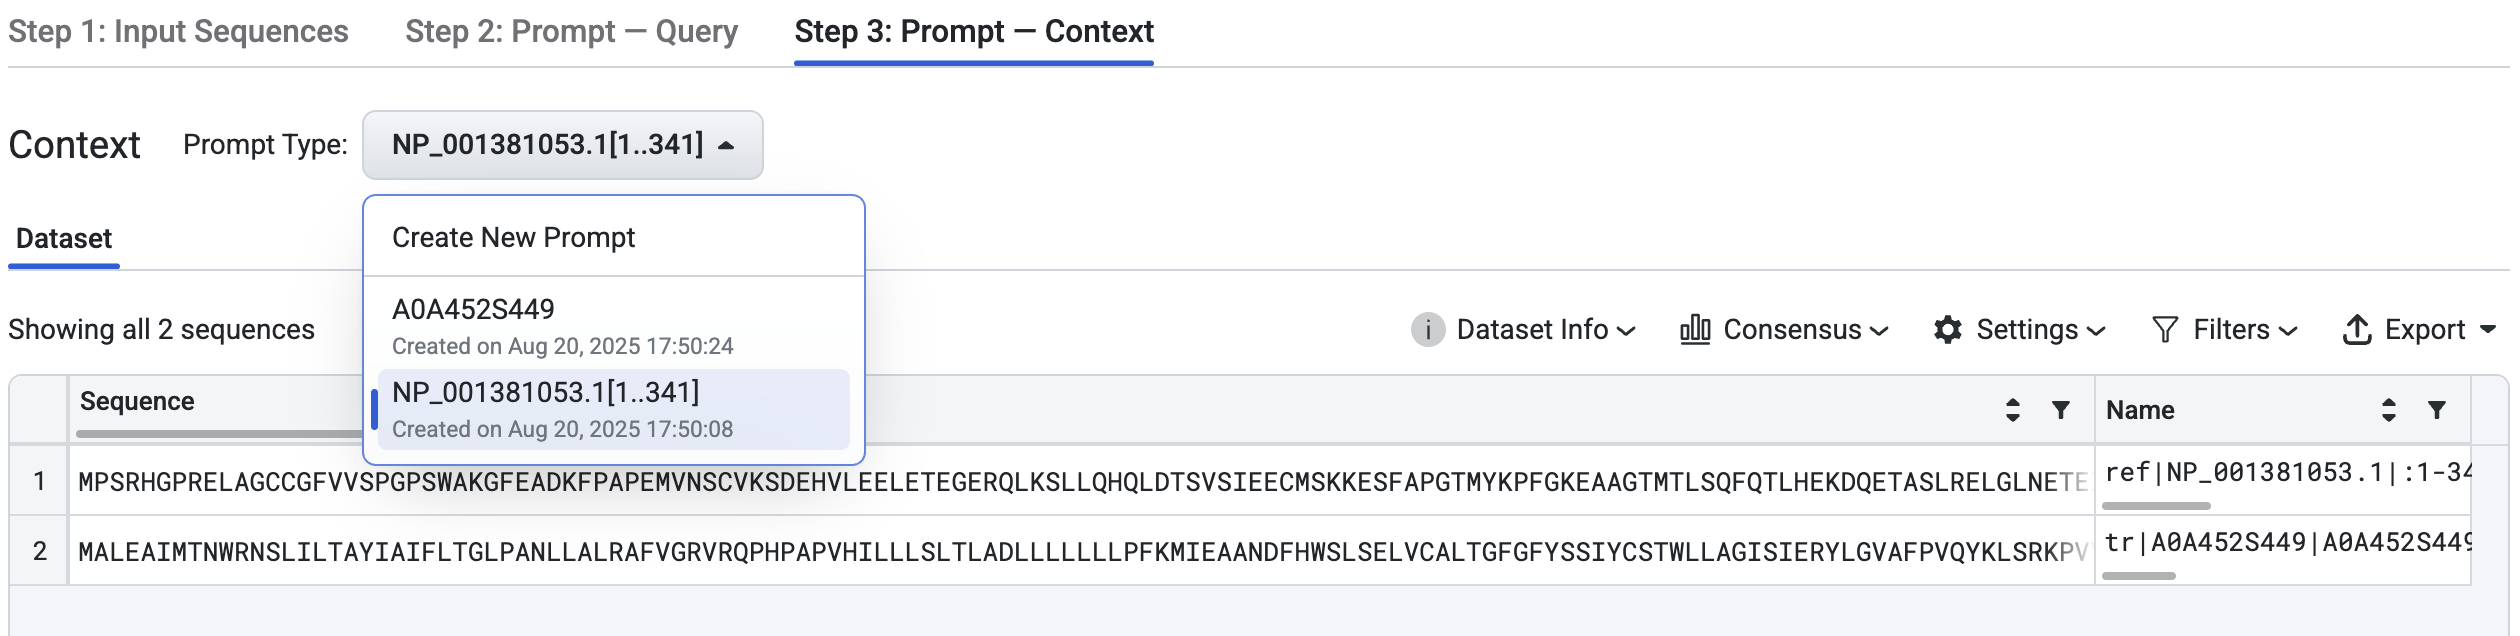Filter the Name column via its funnel icon
Image resolution: width=2520 pixels, height=636 pixels.
(x=2438, y=410)
